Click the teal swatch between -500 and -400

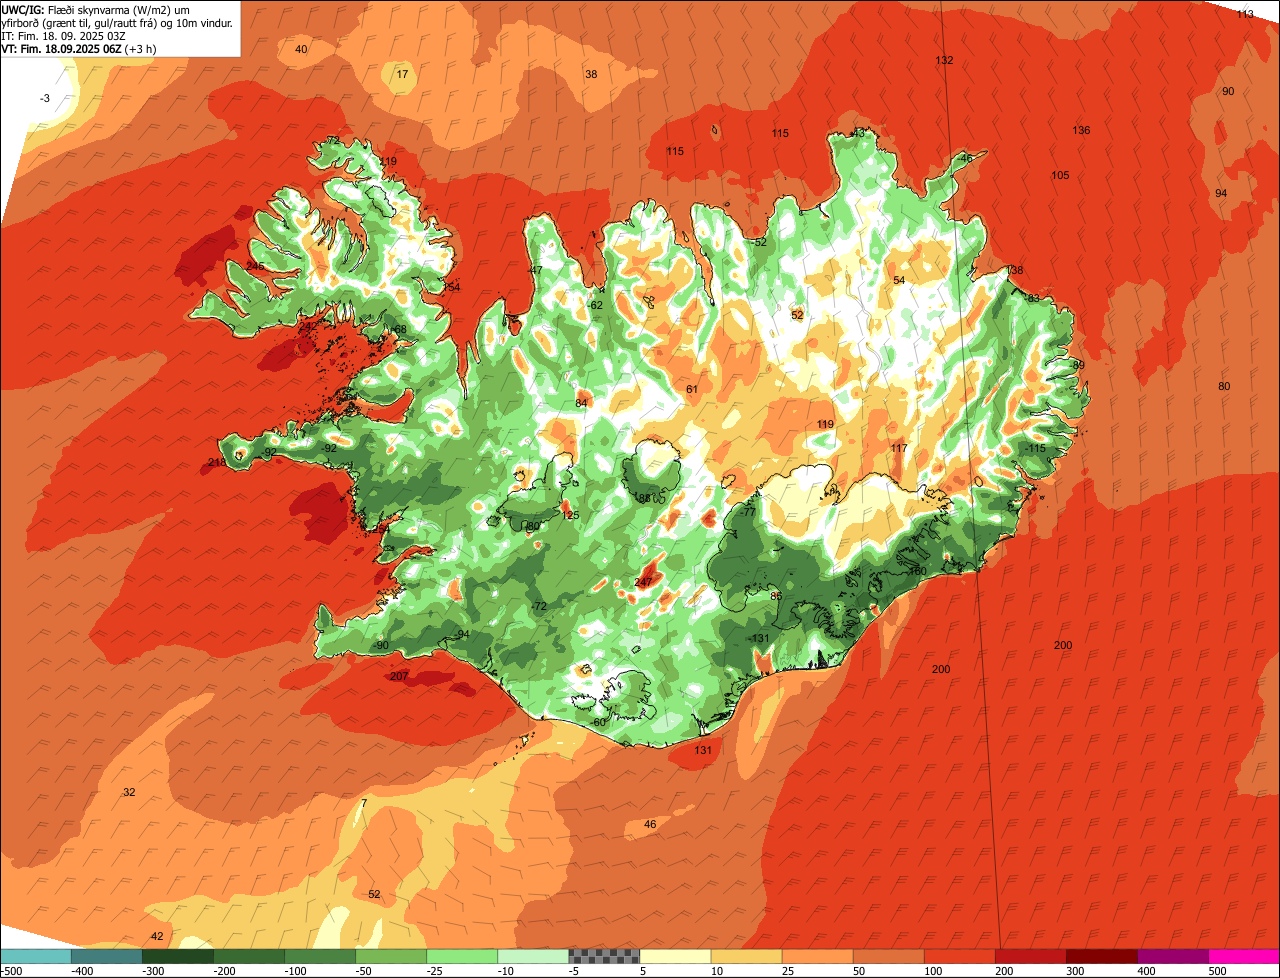tap(35, 956)
